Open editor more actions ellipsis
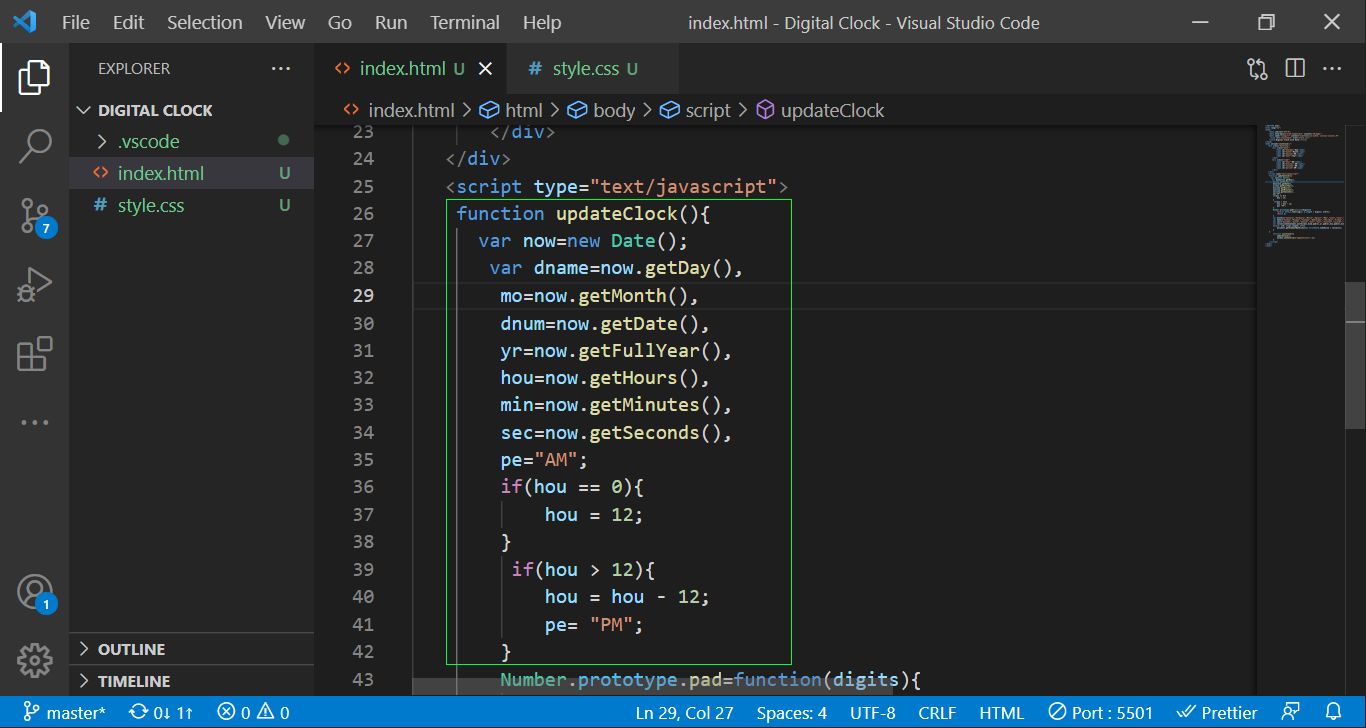Screen dimensions: 1366x728 1332,69
